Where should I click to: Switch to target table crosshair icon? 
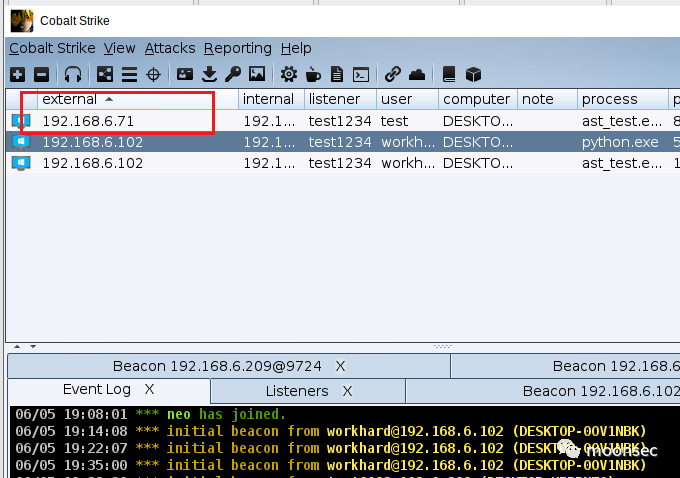(154, 75)
